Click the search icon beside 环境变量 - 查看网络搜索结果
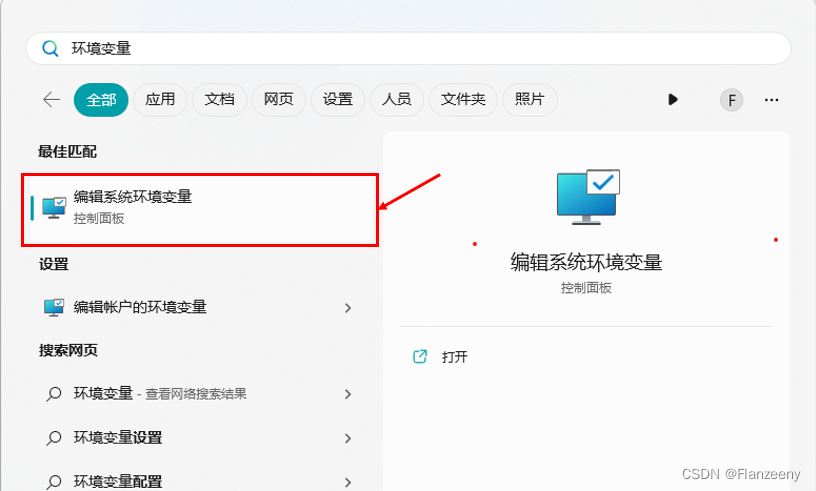The image size is (816, 491). (x=54, y=394)
